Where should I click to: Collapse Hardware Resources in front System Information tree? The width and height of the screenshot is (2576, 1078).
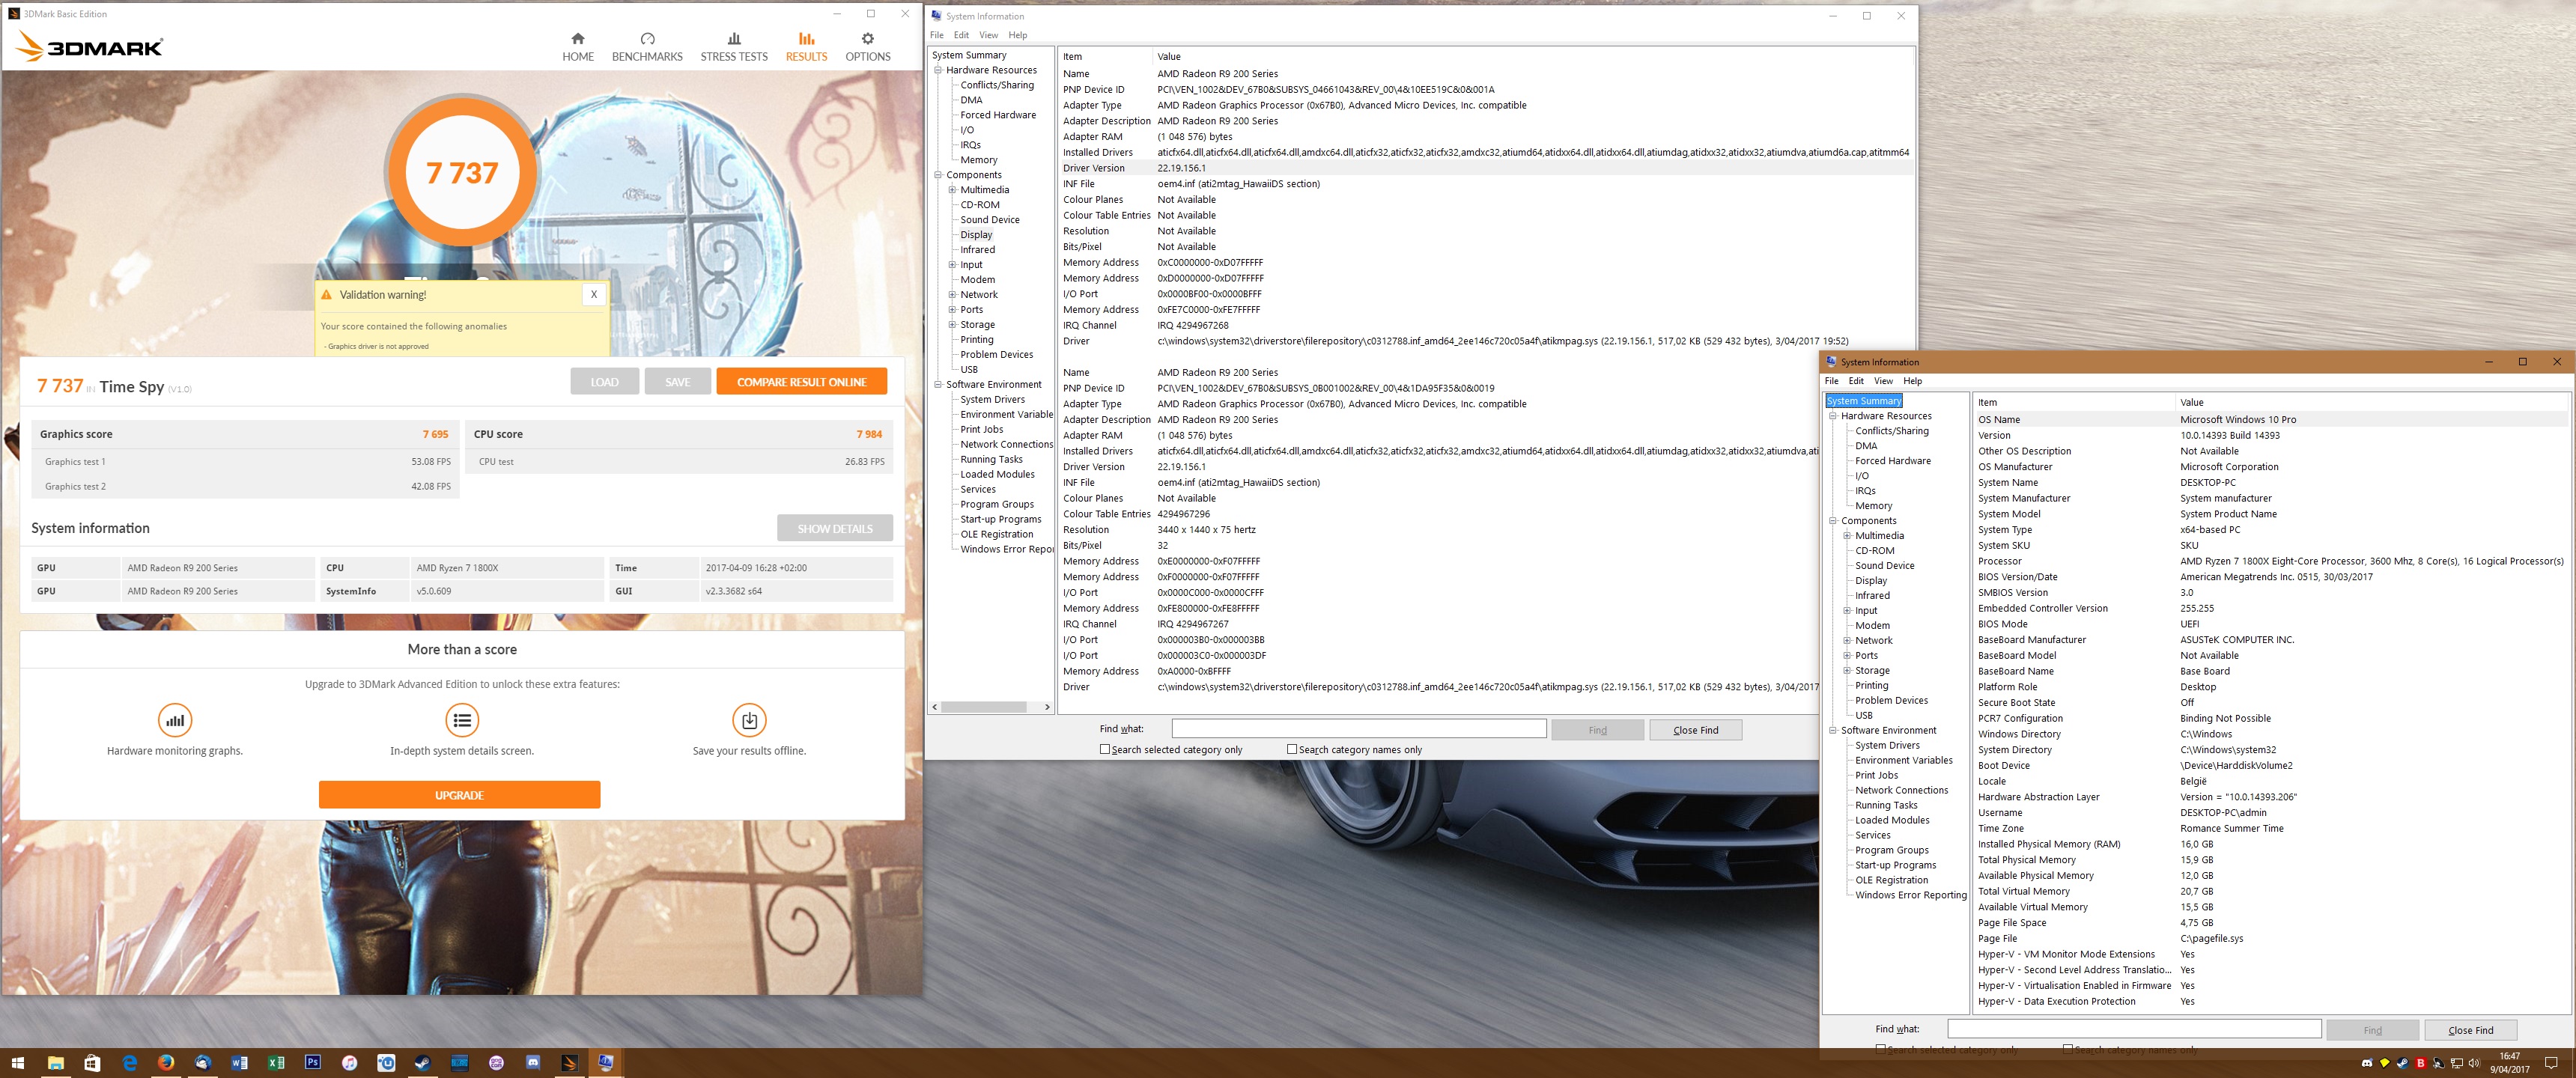click(x=1833, y=416)
